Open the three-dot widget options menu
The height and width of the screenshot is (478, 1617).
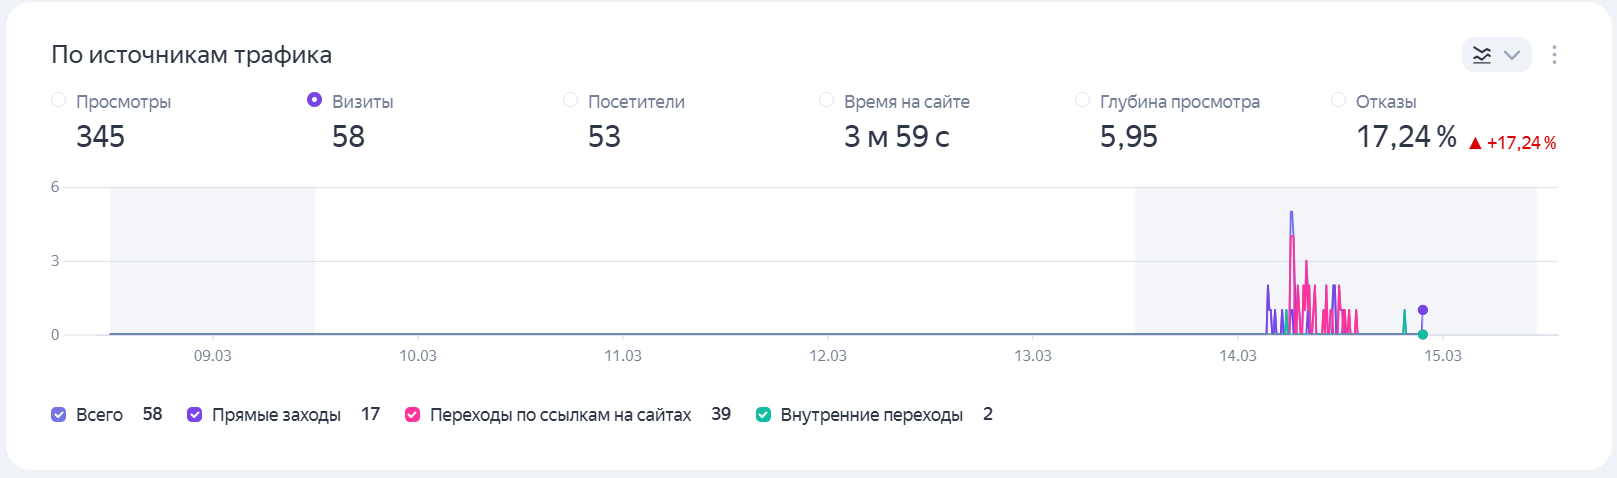pyautogui.click(x=1554, y=55)
